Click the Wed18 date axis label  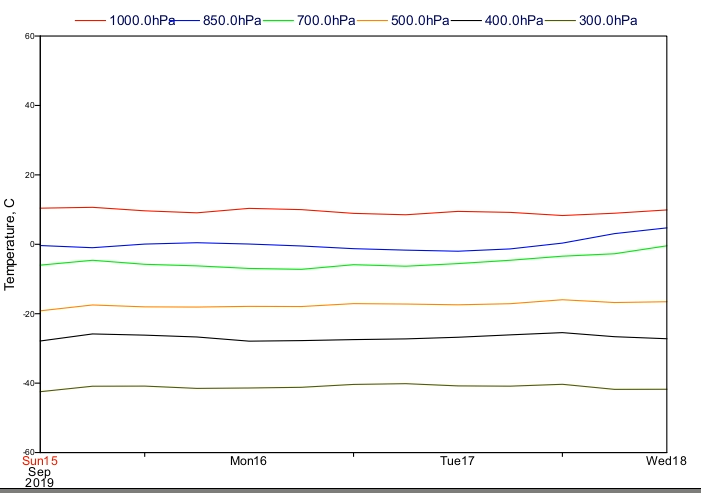click(x=666, y=461)
